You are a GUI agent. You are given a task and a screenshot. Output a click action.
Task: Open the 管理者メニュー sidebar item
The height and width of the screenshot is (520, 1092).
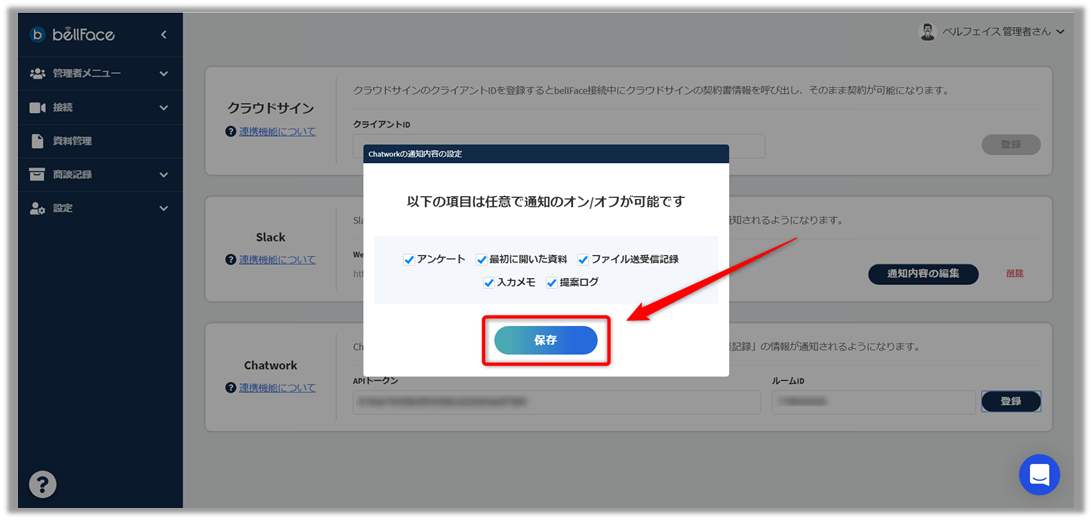[x=100, y=73]
